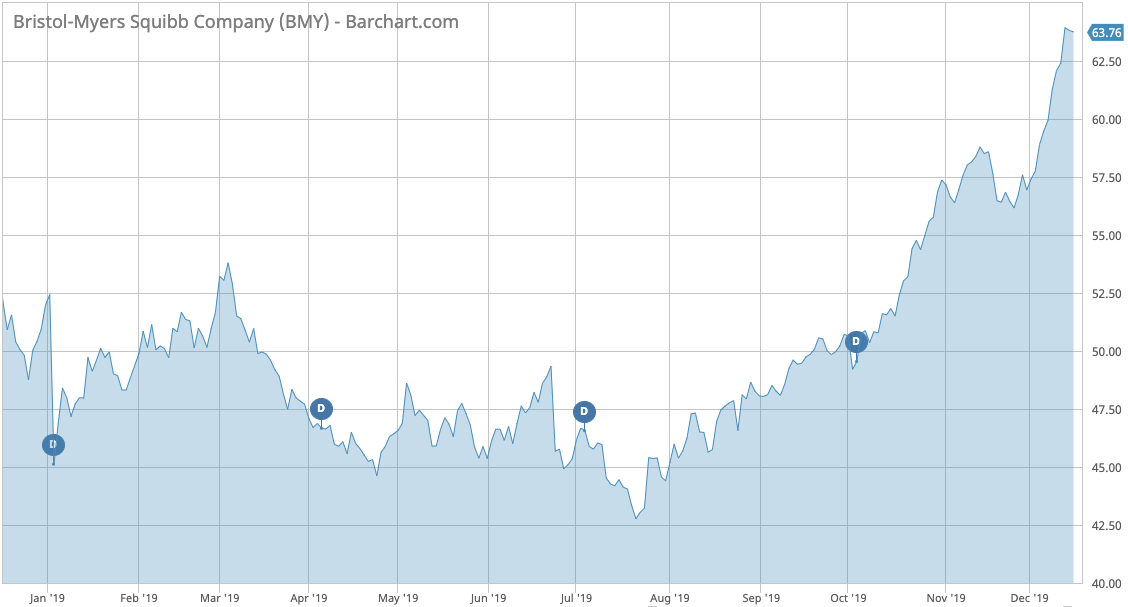Screen dimensions: 1128x607
Task: Click the 63.76 current price tag
Action: tap(1105, 33)
